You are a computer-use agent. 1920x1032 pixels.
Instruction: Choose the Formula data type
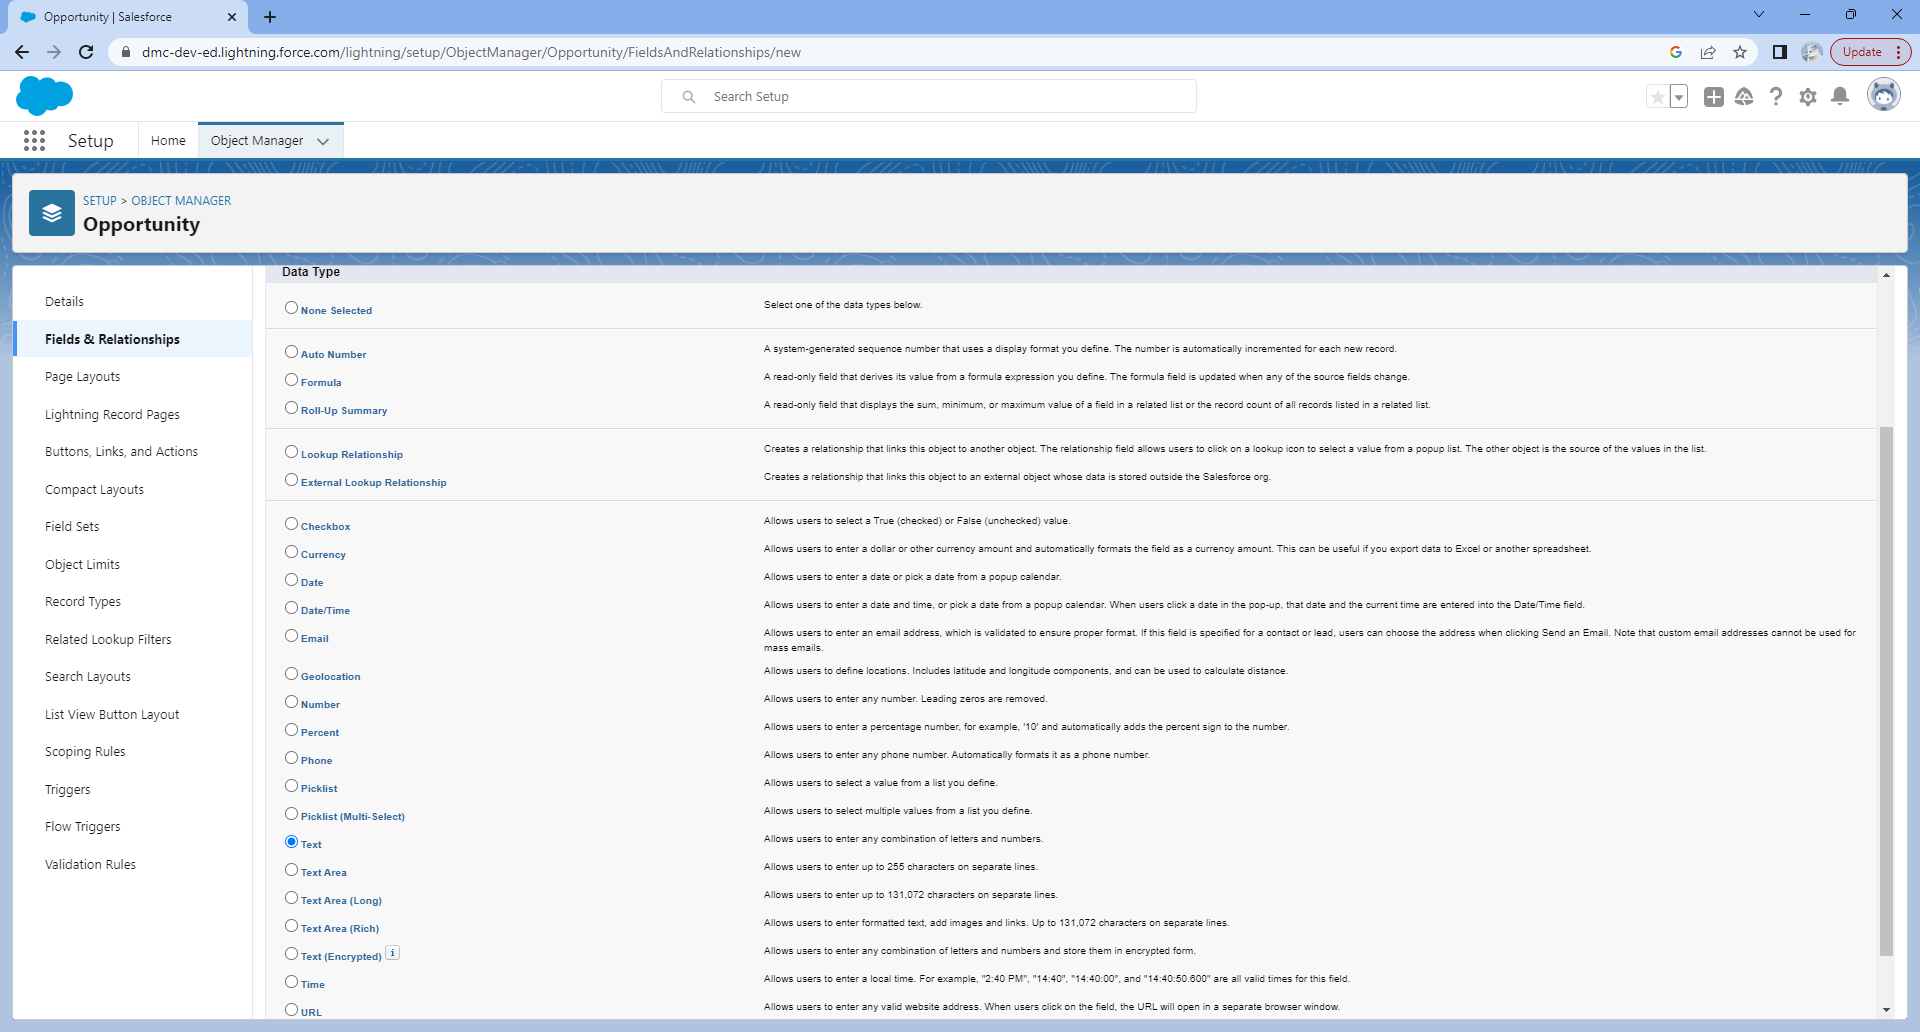coord(291,380)
